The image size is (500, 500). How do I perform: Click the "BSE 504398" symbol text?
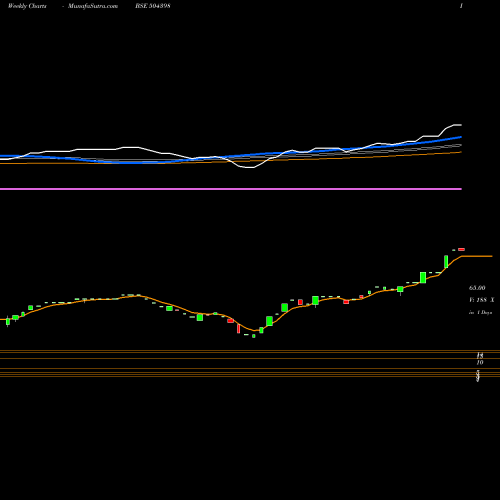(153, 6)
